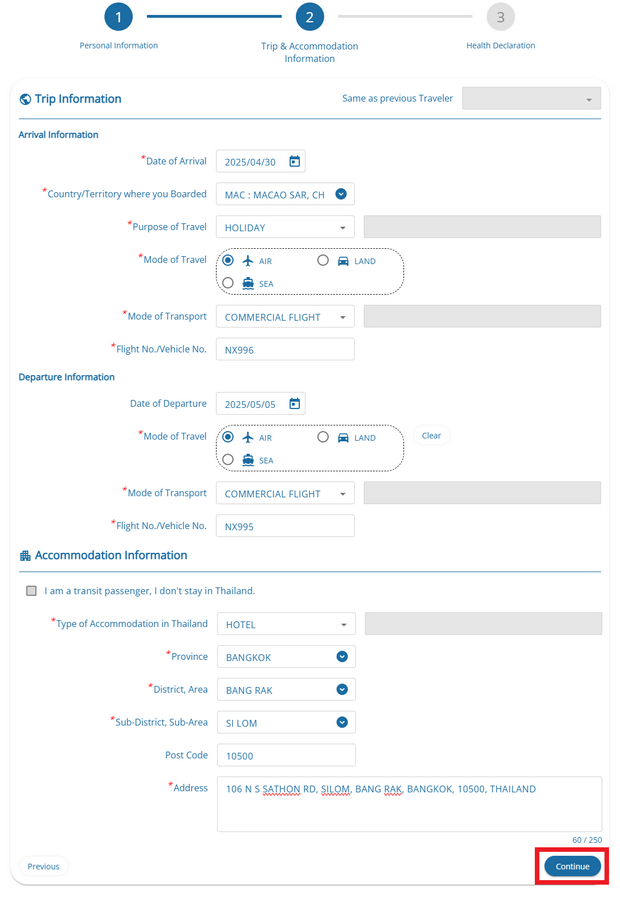Viewport: 620px width, 903px height.
Task: Click the airplane icon in arrival Mode of Travel
Action: [248, 261]
